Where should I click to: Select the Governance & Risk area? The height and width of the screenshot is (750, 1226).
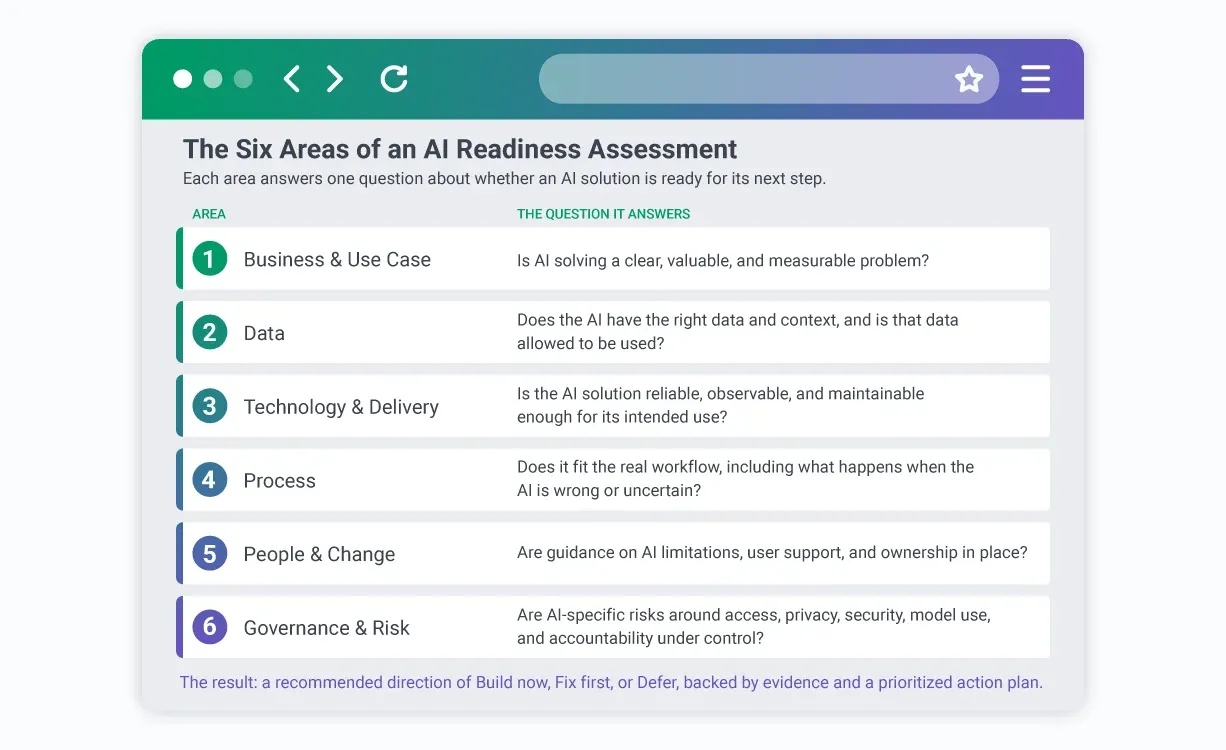(x=326, y=628)
